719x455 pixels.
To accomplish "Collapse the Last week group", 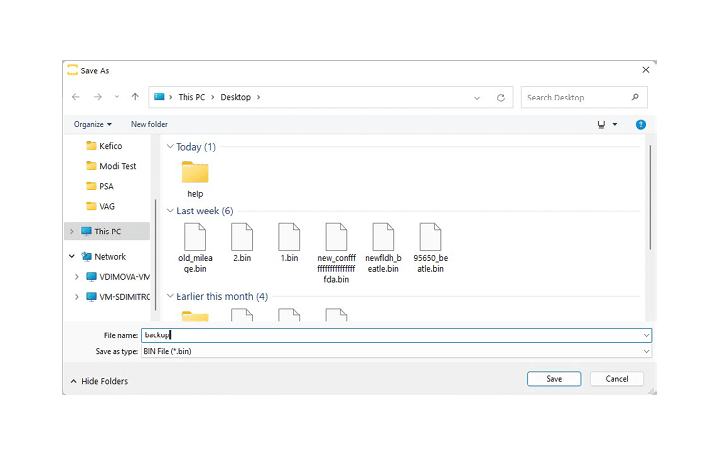I will 171,211.
